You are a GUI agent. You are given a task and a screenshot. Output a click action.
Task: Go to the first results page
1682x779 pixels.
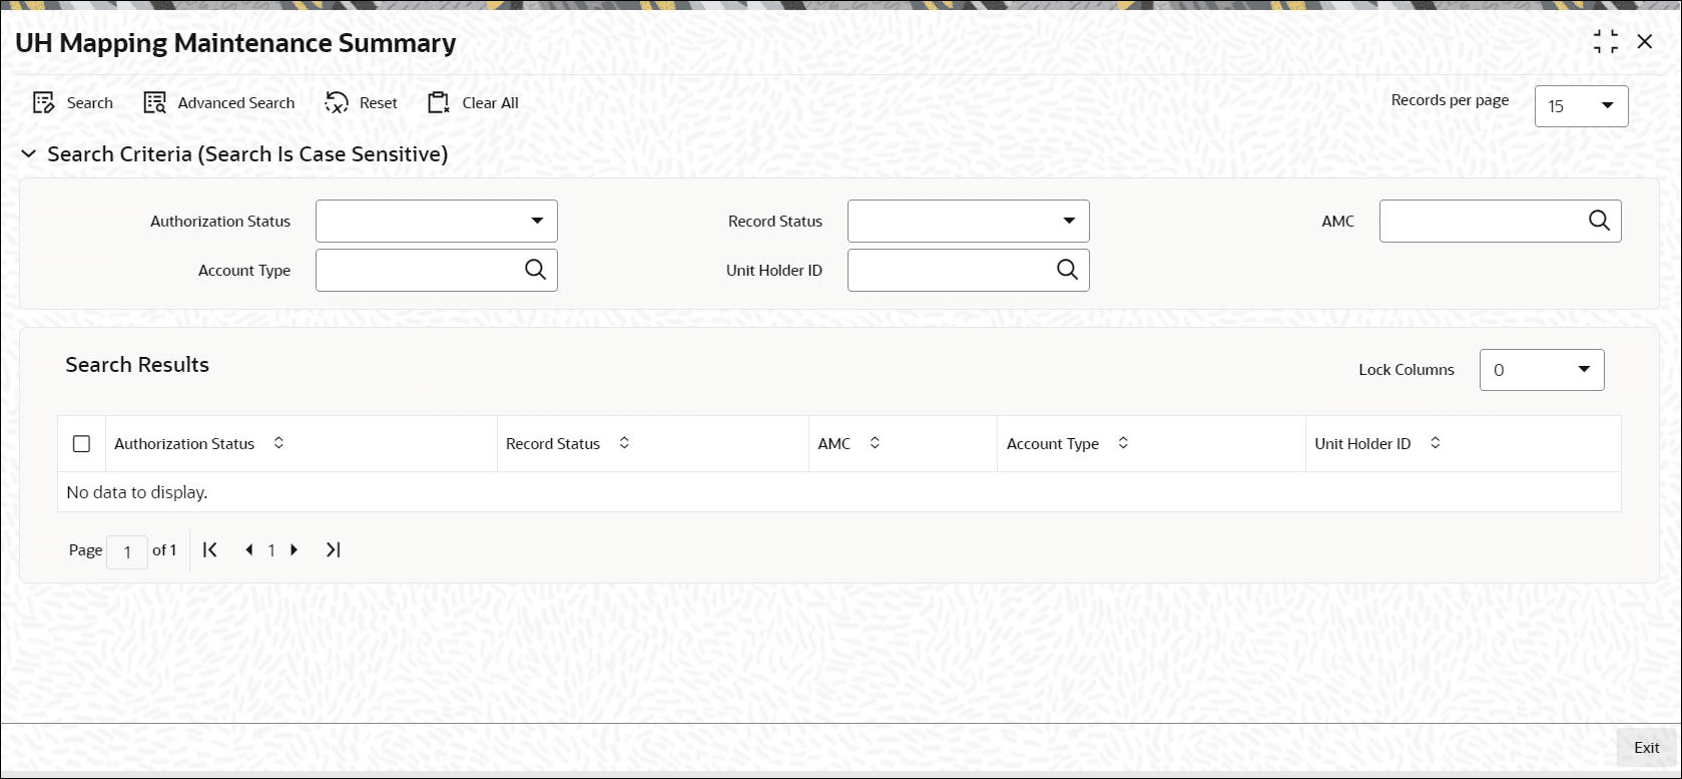click(210, 550)
